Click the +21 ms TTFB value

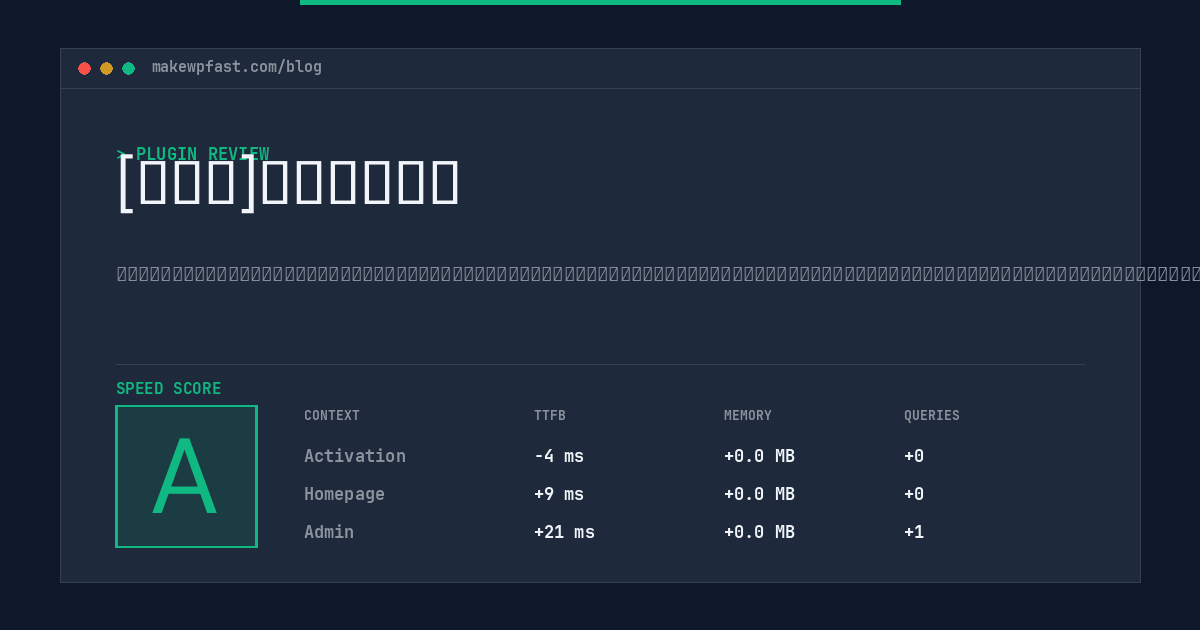click(x=564, y=532)
